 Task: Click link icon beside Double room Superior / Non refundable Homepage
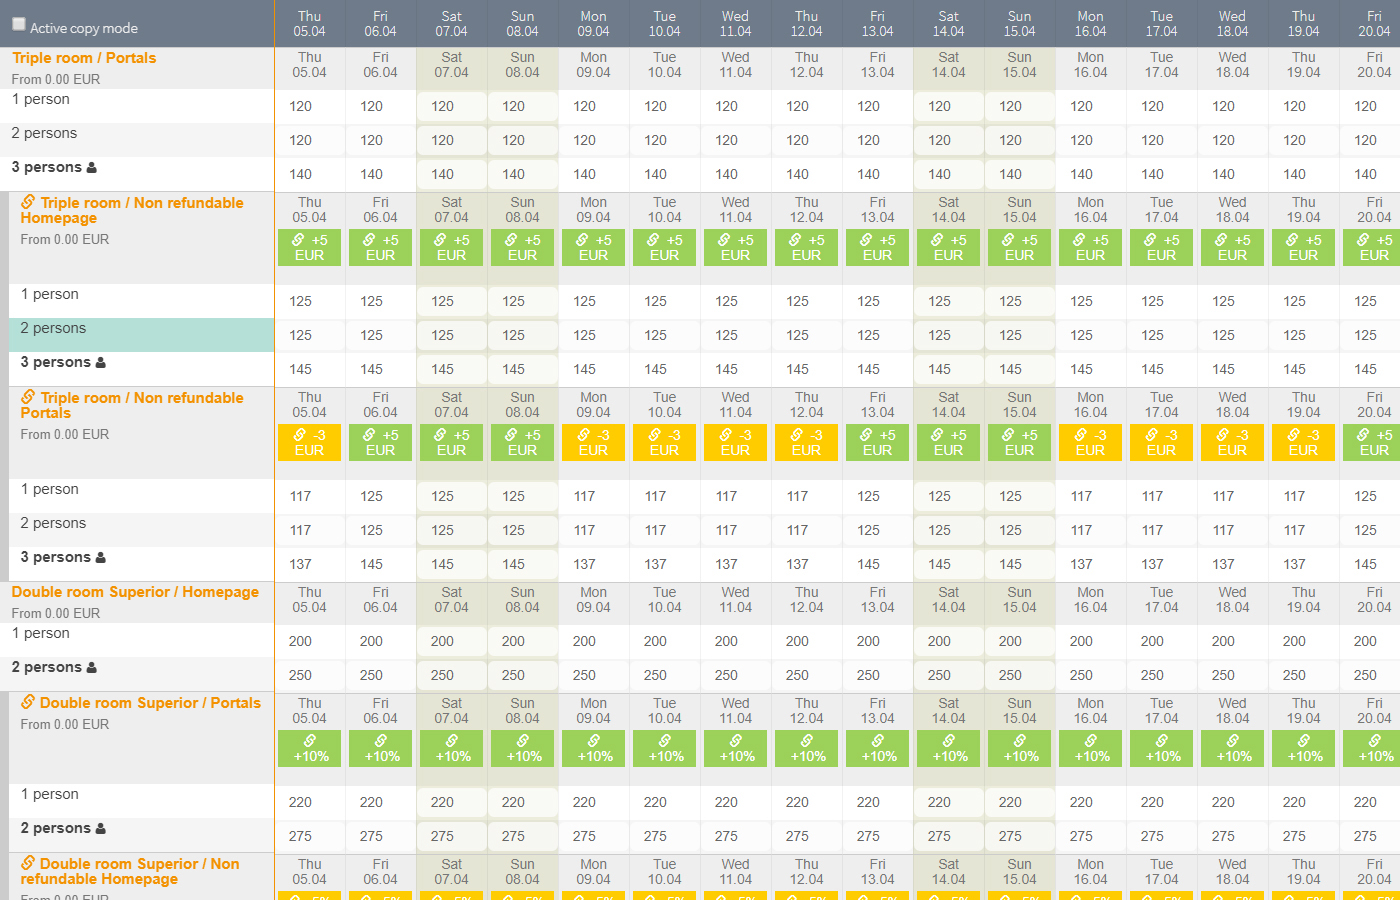(28, 864)
